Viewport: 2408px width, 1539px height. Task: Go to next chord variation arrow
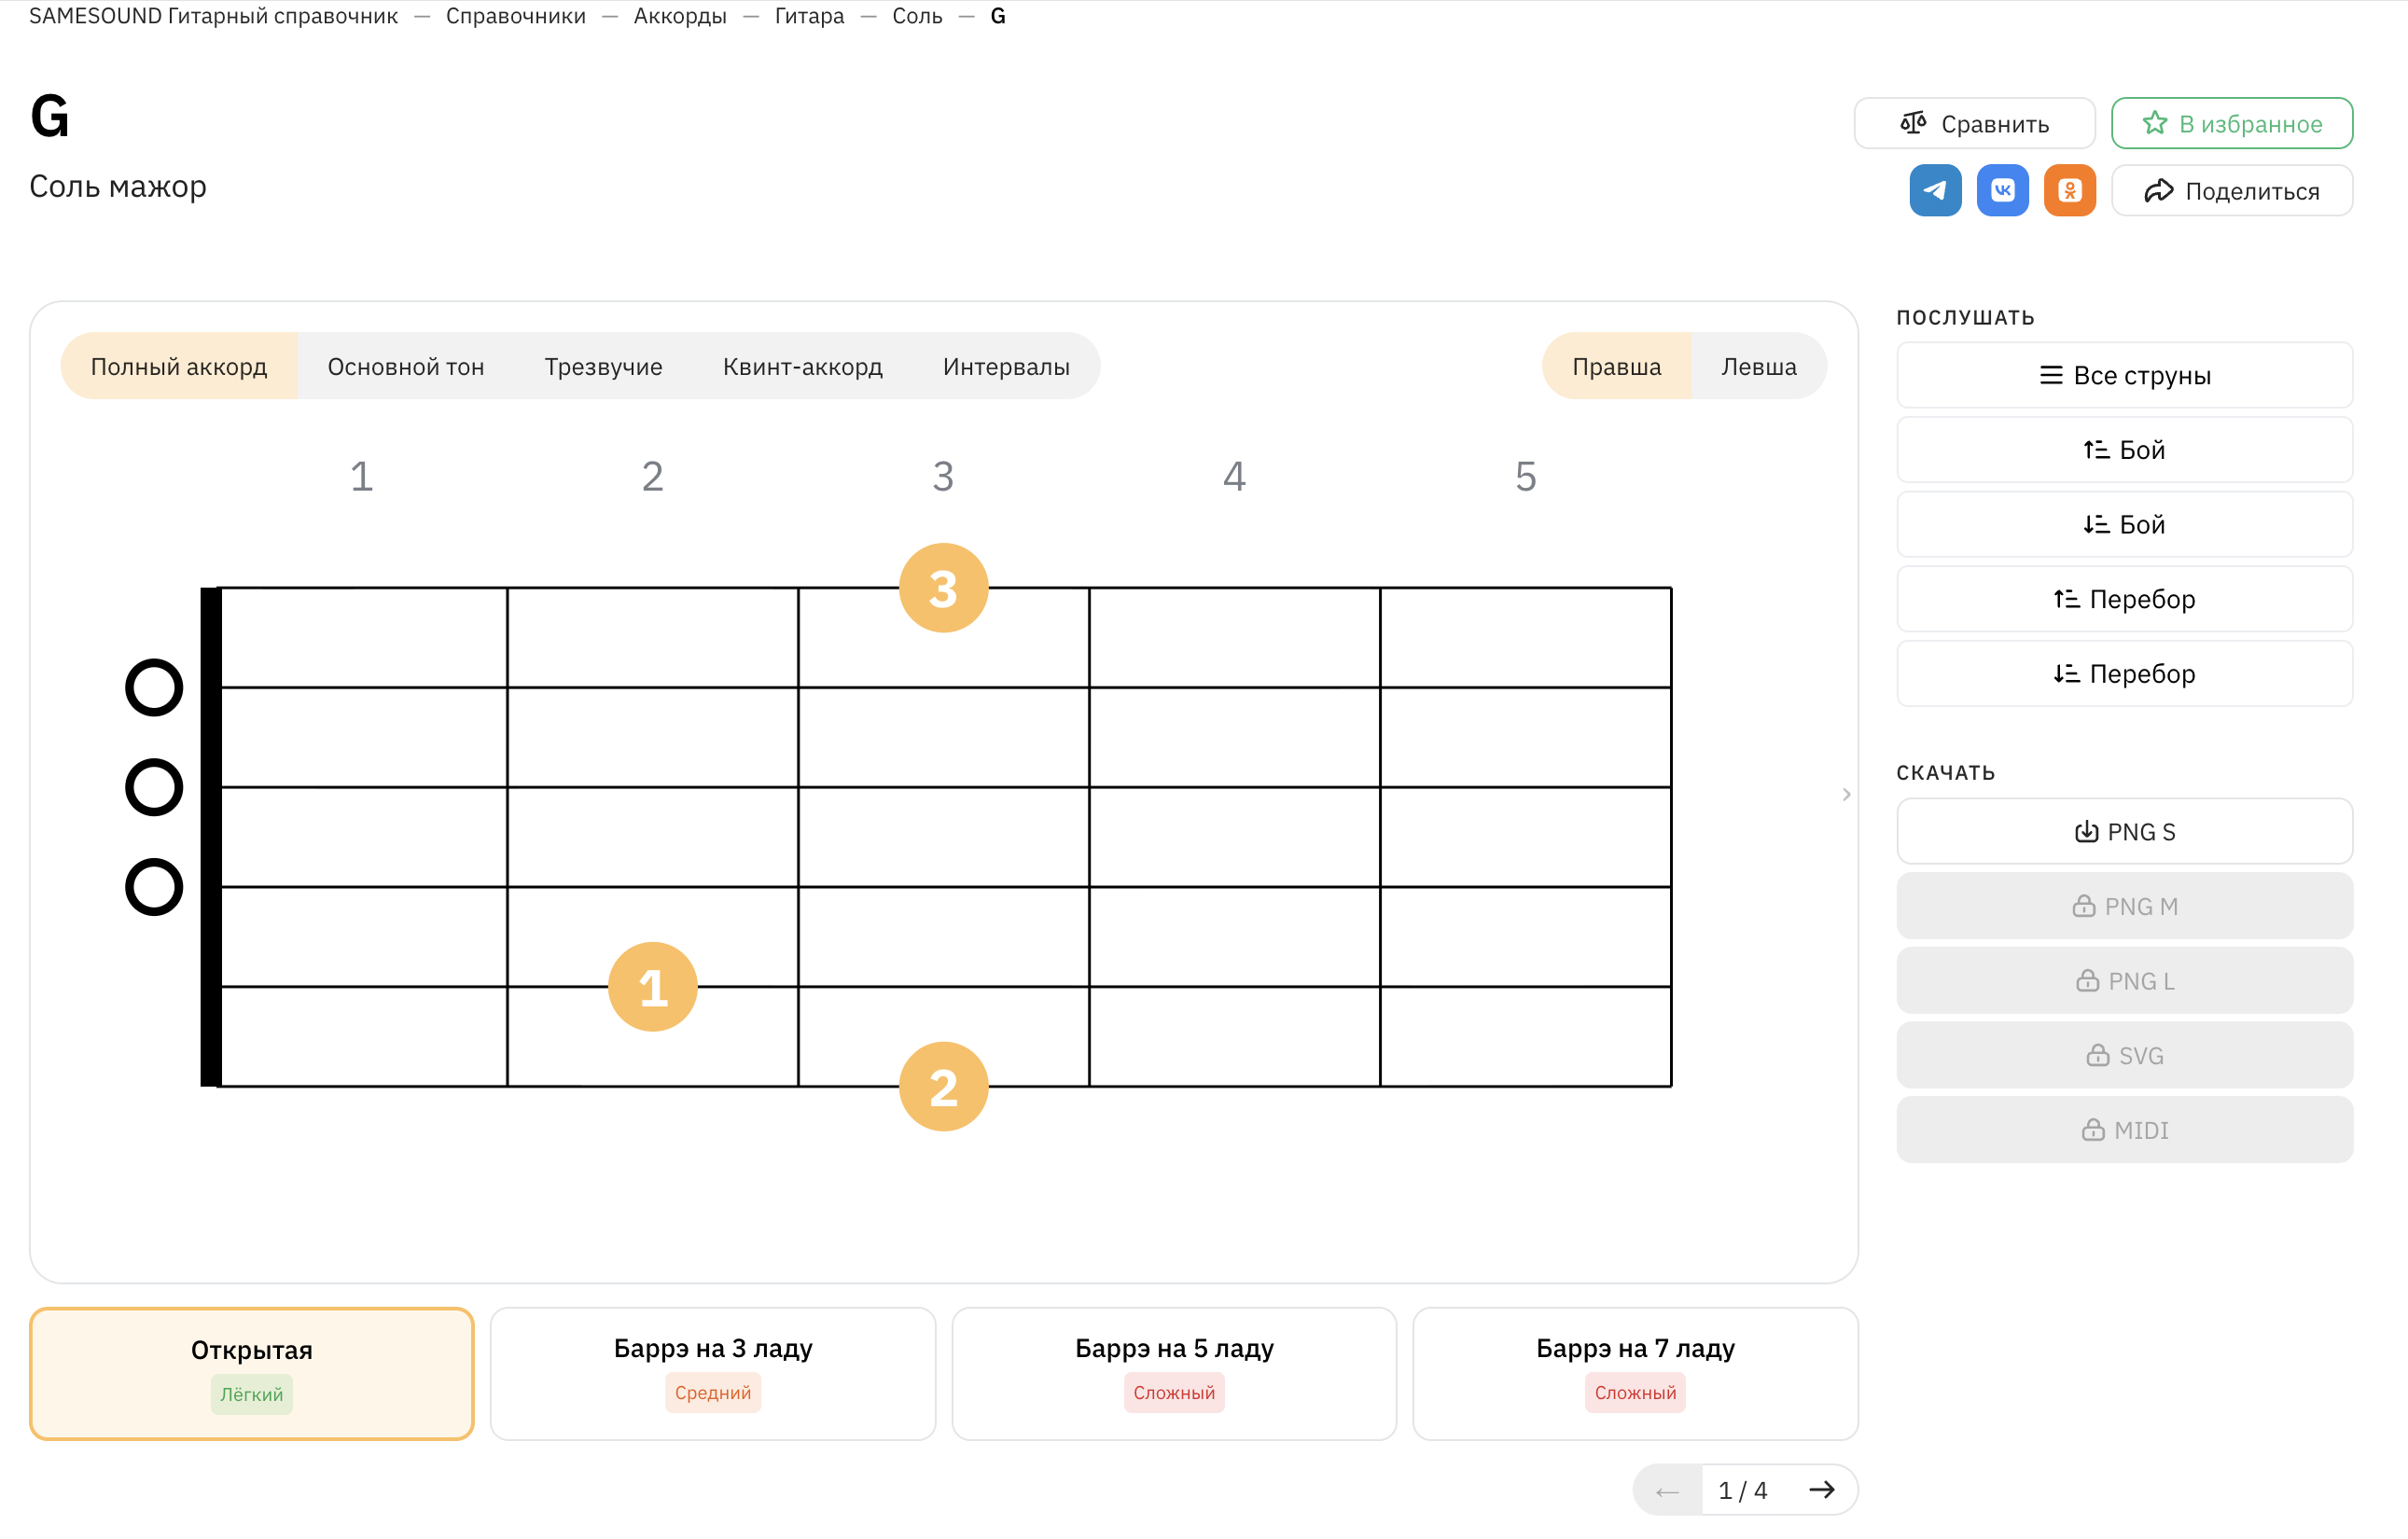pyautogui.click(x=1821, y=1490)
